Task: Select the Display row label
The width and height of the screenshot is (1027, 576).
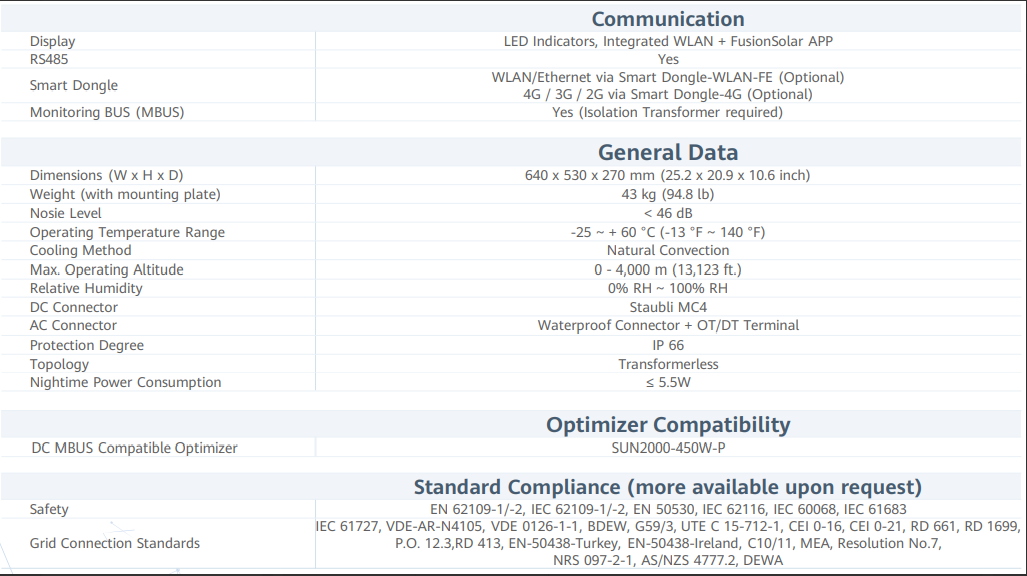Action: (x=52, y=41)
